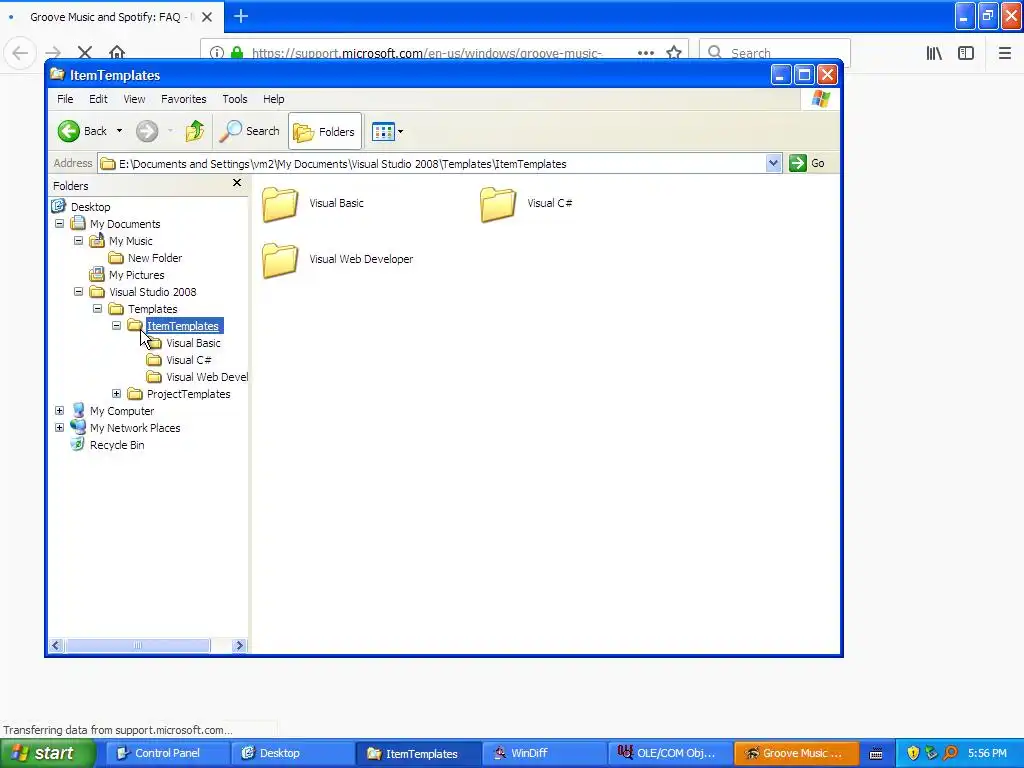This screenshot has width=1024, height=768.
Task: Open the File menu
Action: coord(65,99)
